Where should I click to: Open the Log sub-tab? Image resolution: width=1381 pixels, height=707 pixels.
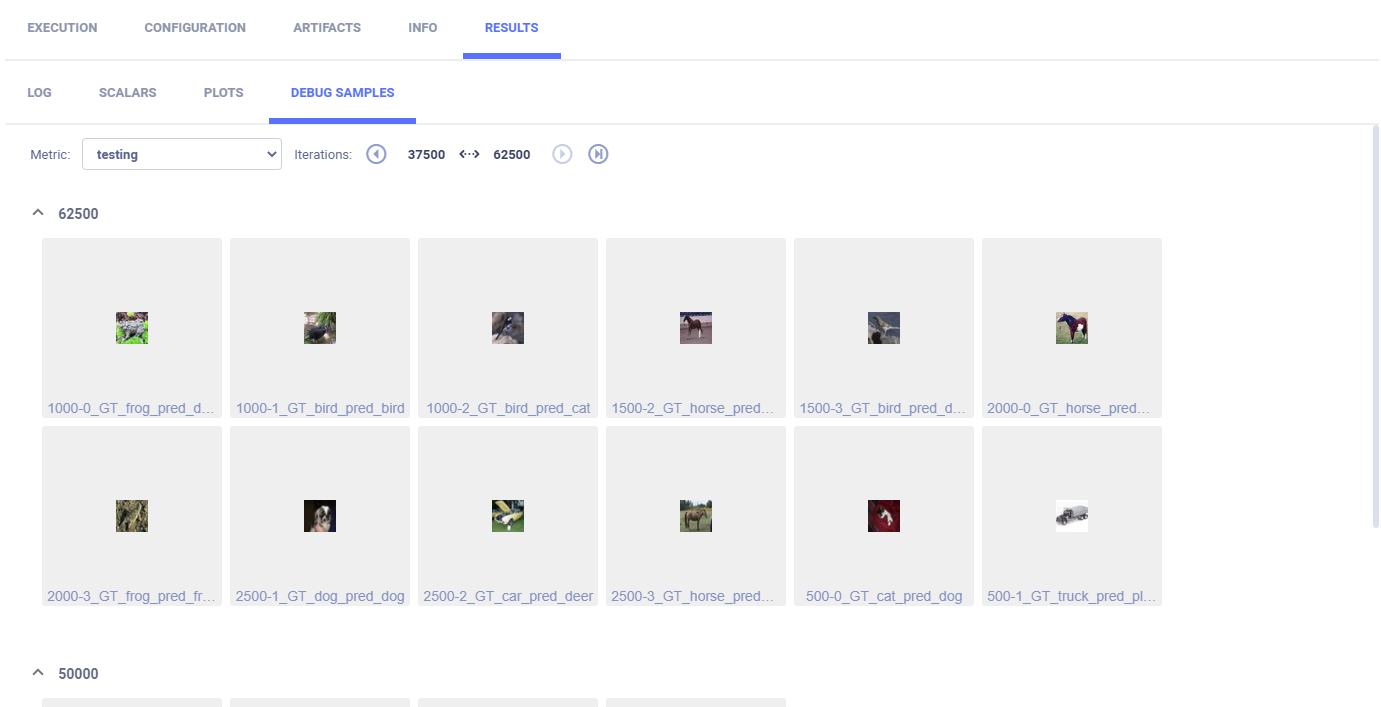(39, 93)
